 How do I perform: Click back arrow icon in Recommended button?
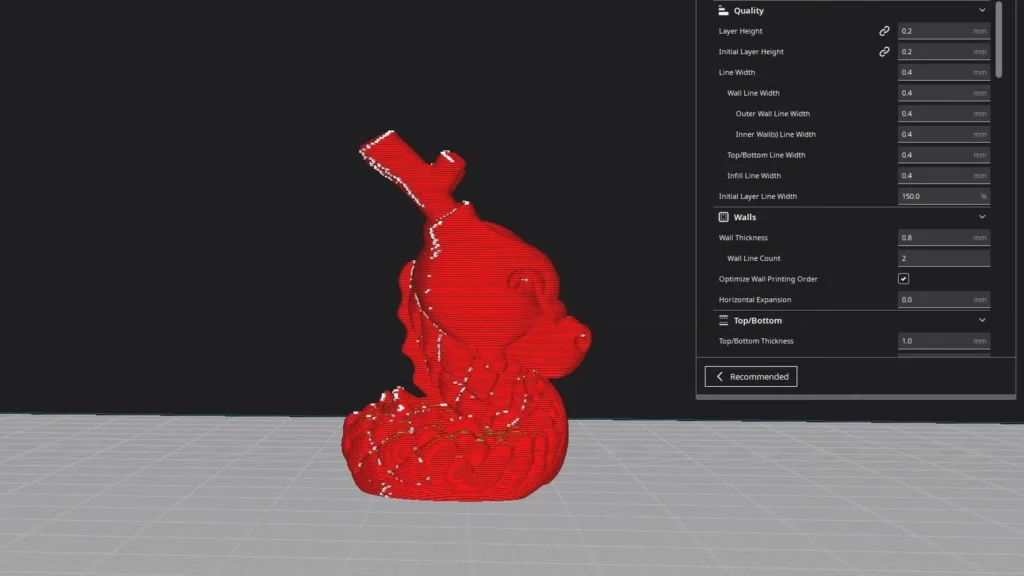(x=720, y=376)
